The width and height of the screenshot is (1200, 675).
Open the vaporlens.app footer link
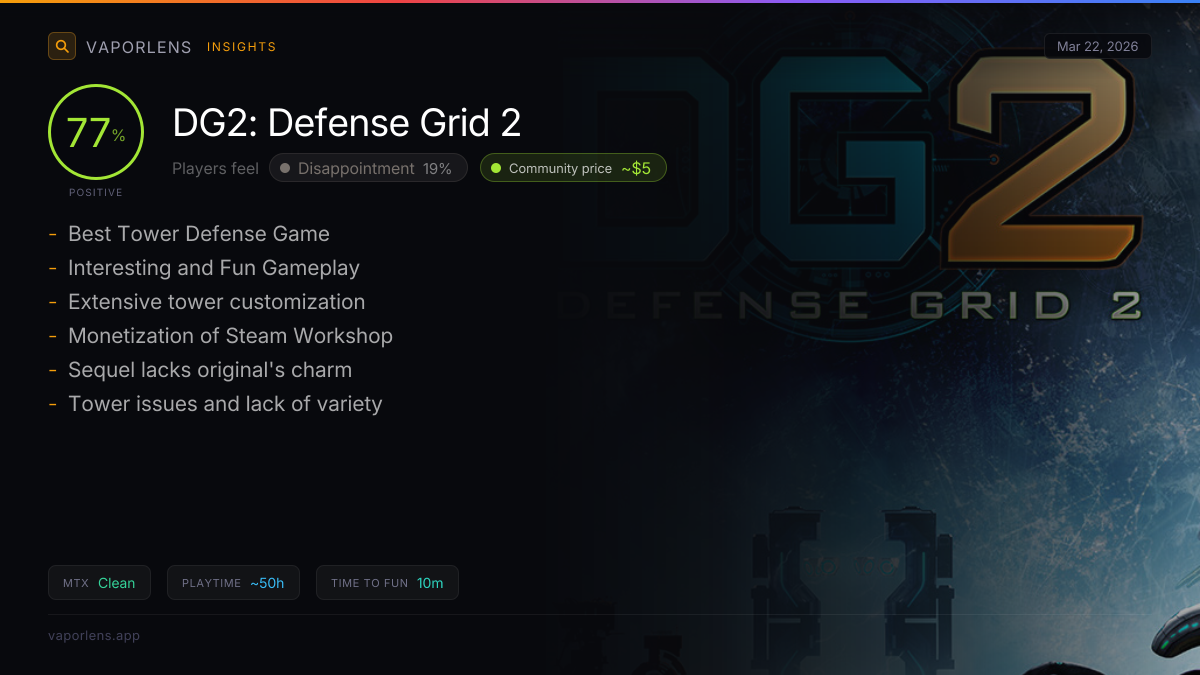tap(94, 635)
